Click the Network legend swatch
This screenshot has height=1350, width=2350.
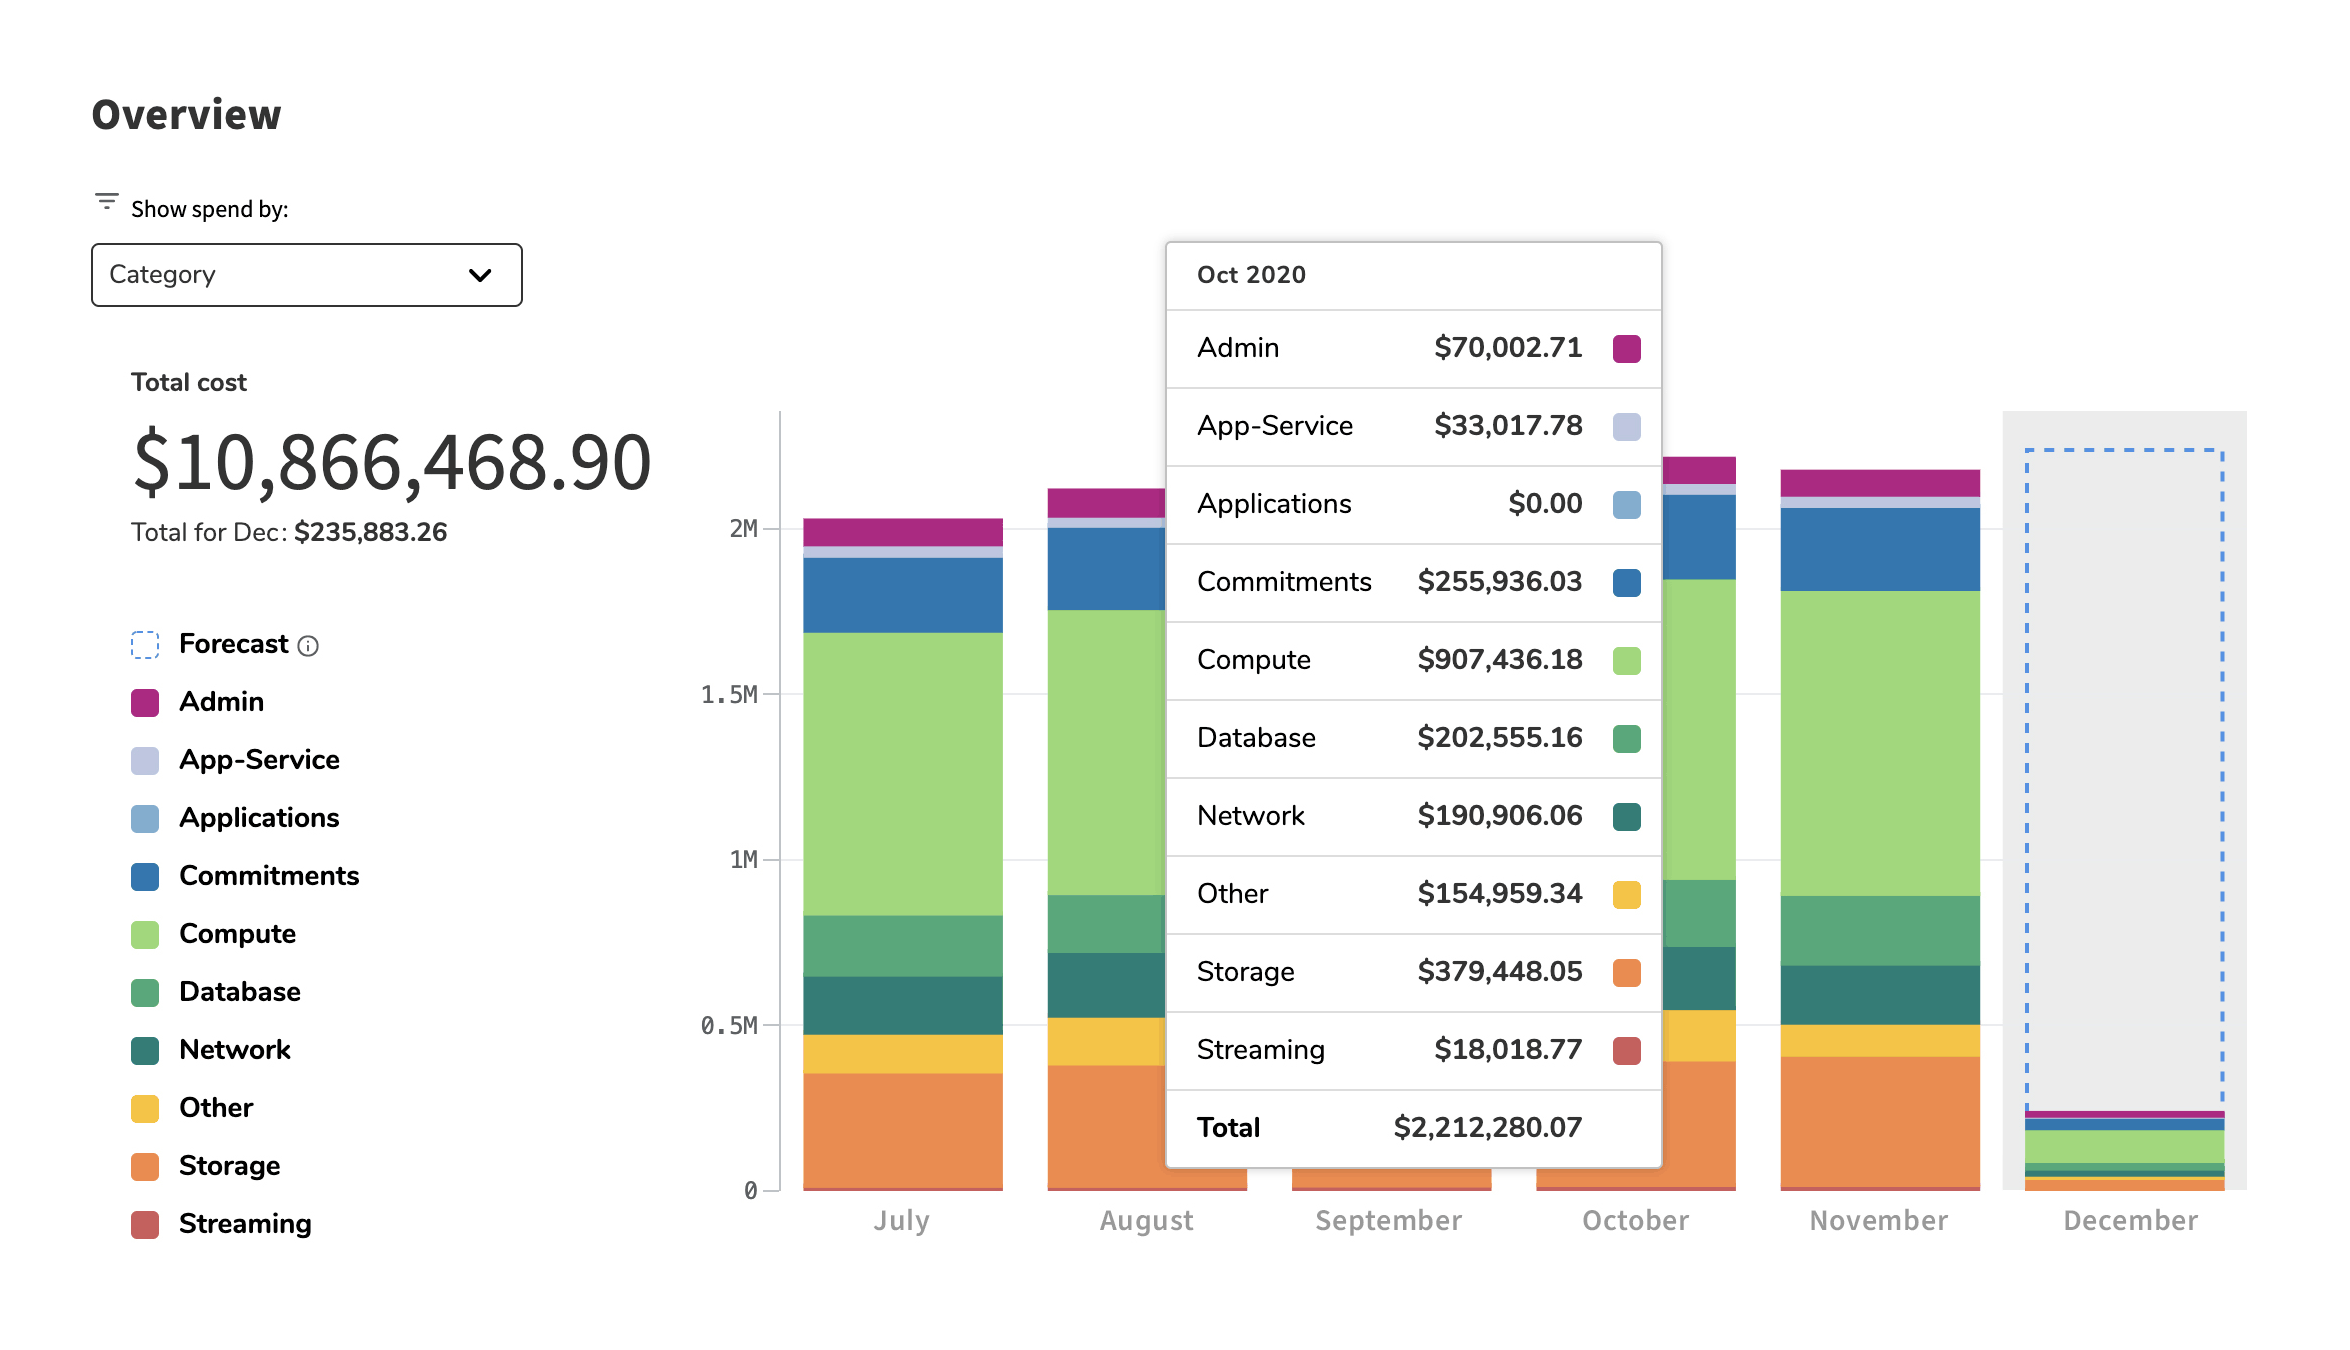(145, 1051)
